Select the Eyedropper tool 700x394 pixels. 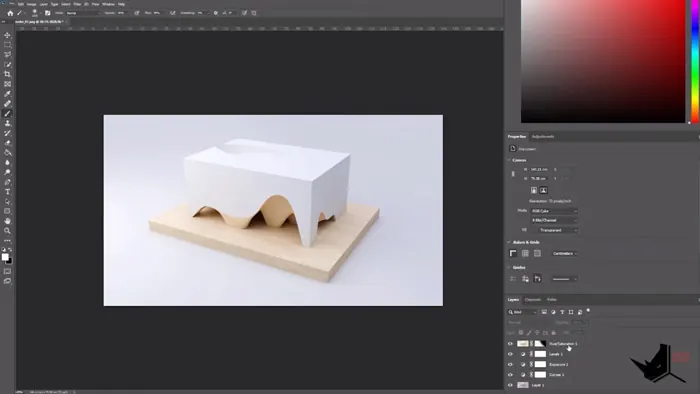coord(7,94)
